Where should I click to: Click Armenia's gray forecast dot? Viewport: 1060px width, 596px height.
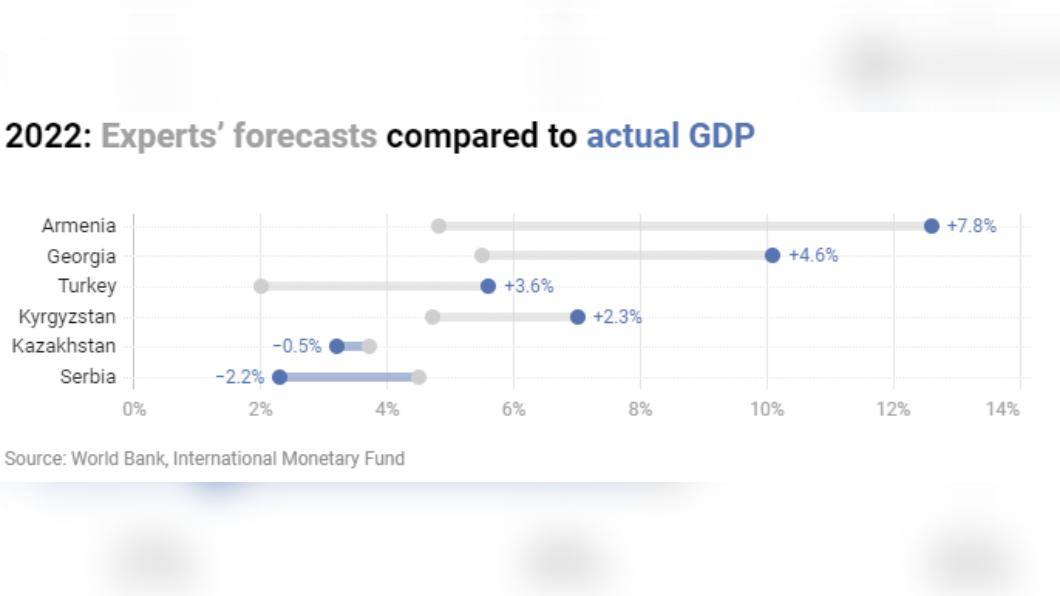point(438,226)
